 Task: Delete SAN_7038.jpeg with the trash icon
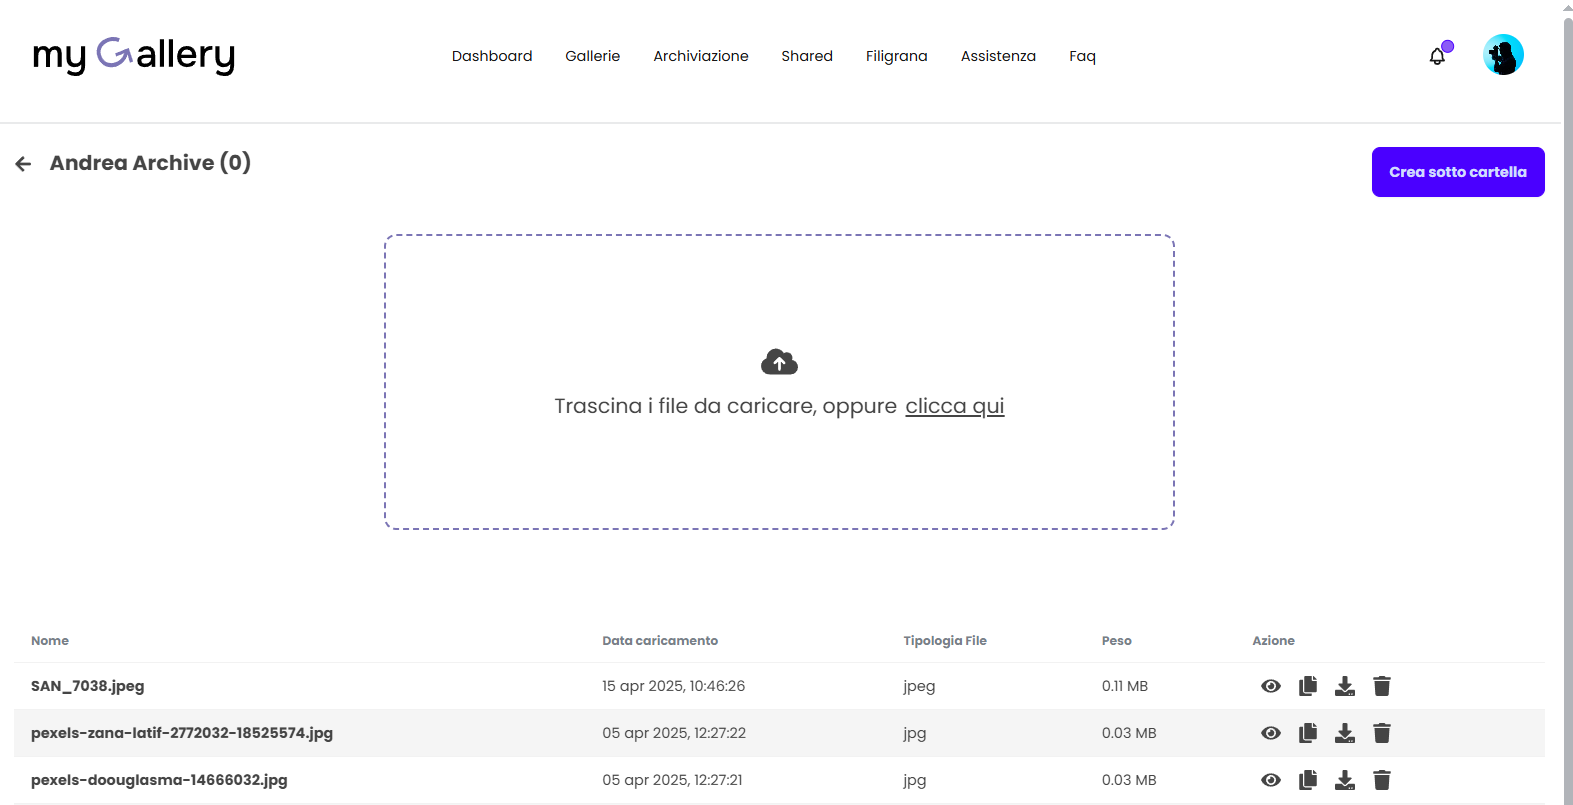pyautogui.click(x=1382, y=686)
